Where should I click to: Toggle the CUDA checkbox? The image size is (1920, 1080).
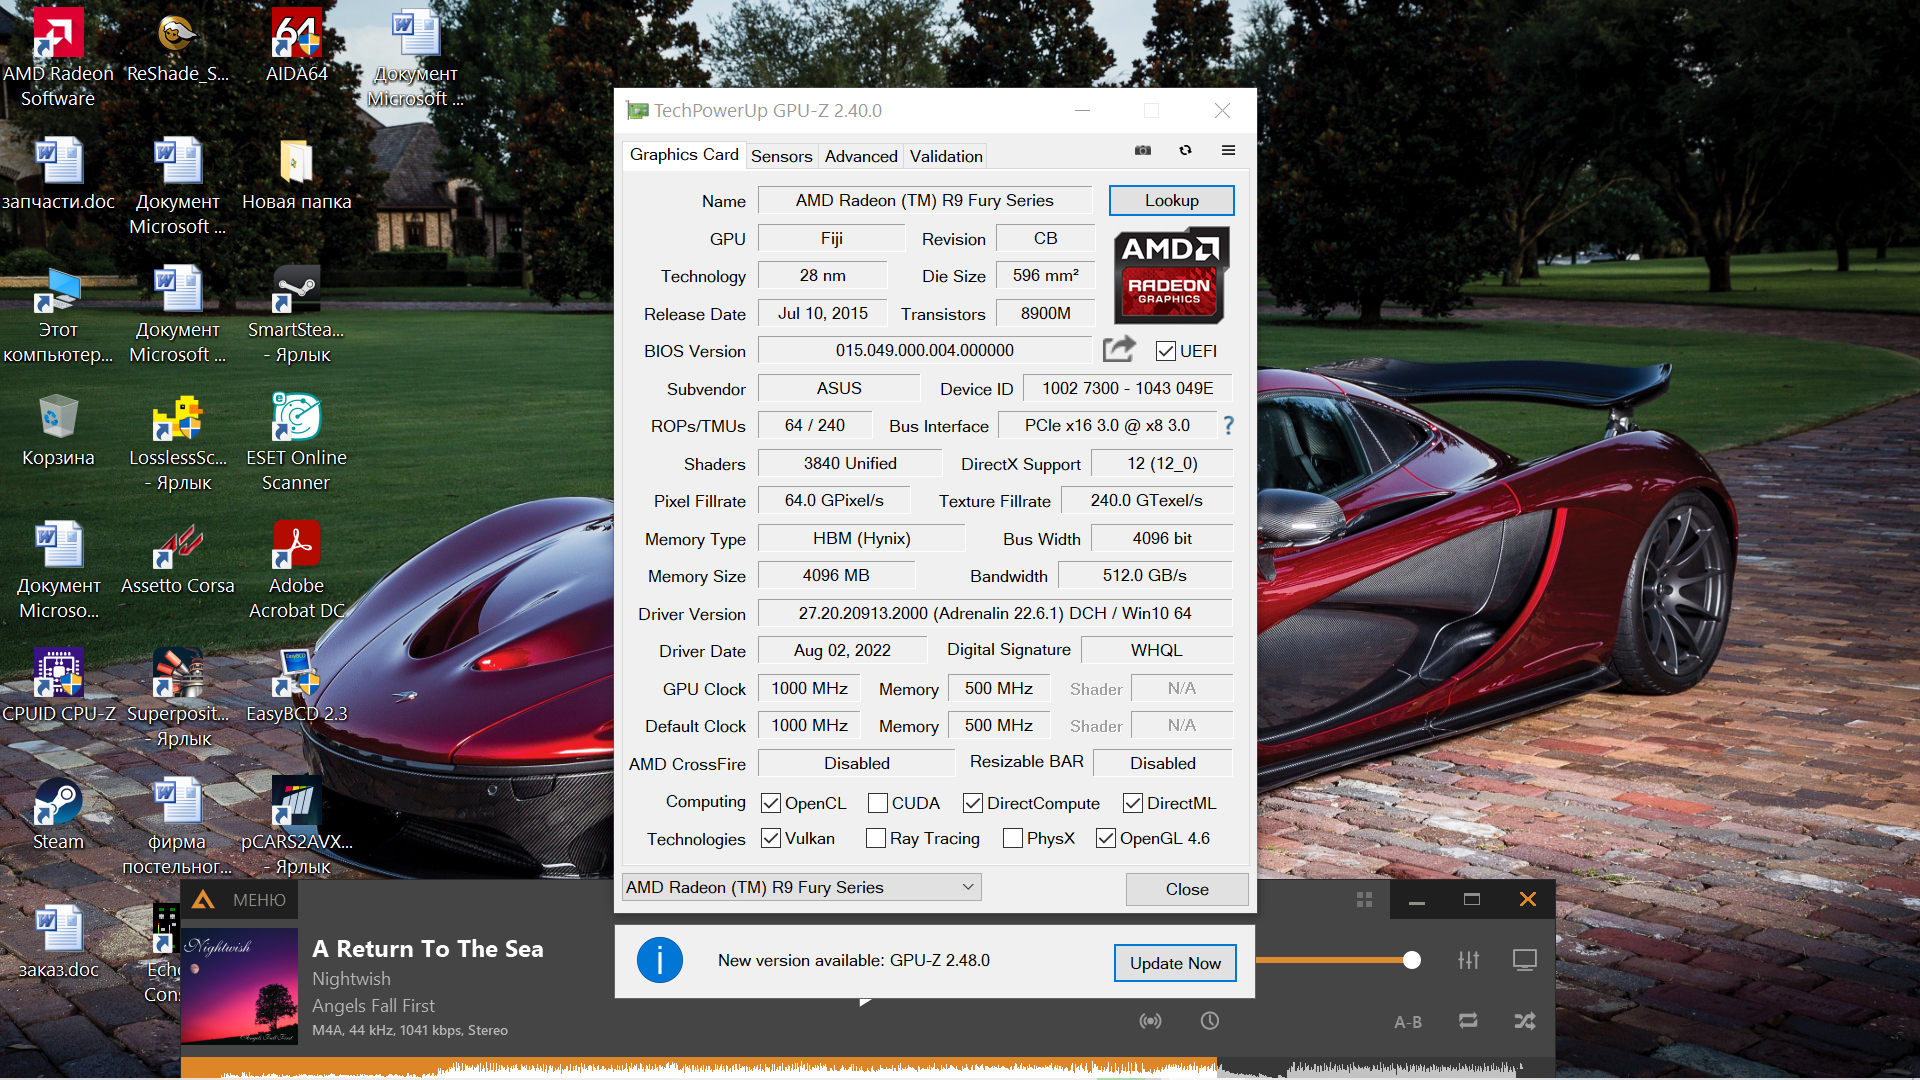pos(878,803)
